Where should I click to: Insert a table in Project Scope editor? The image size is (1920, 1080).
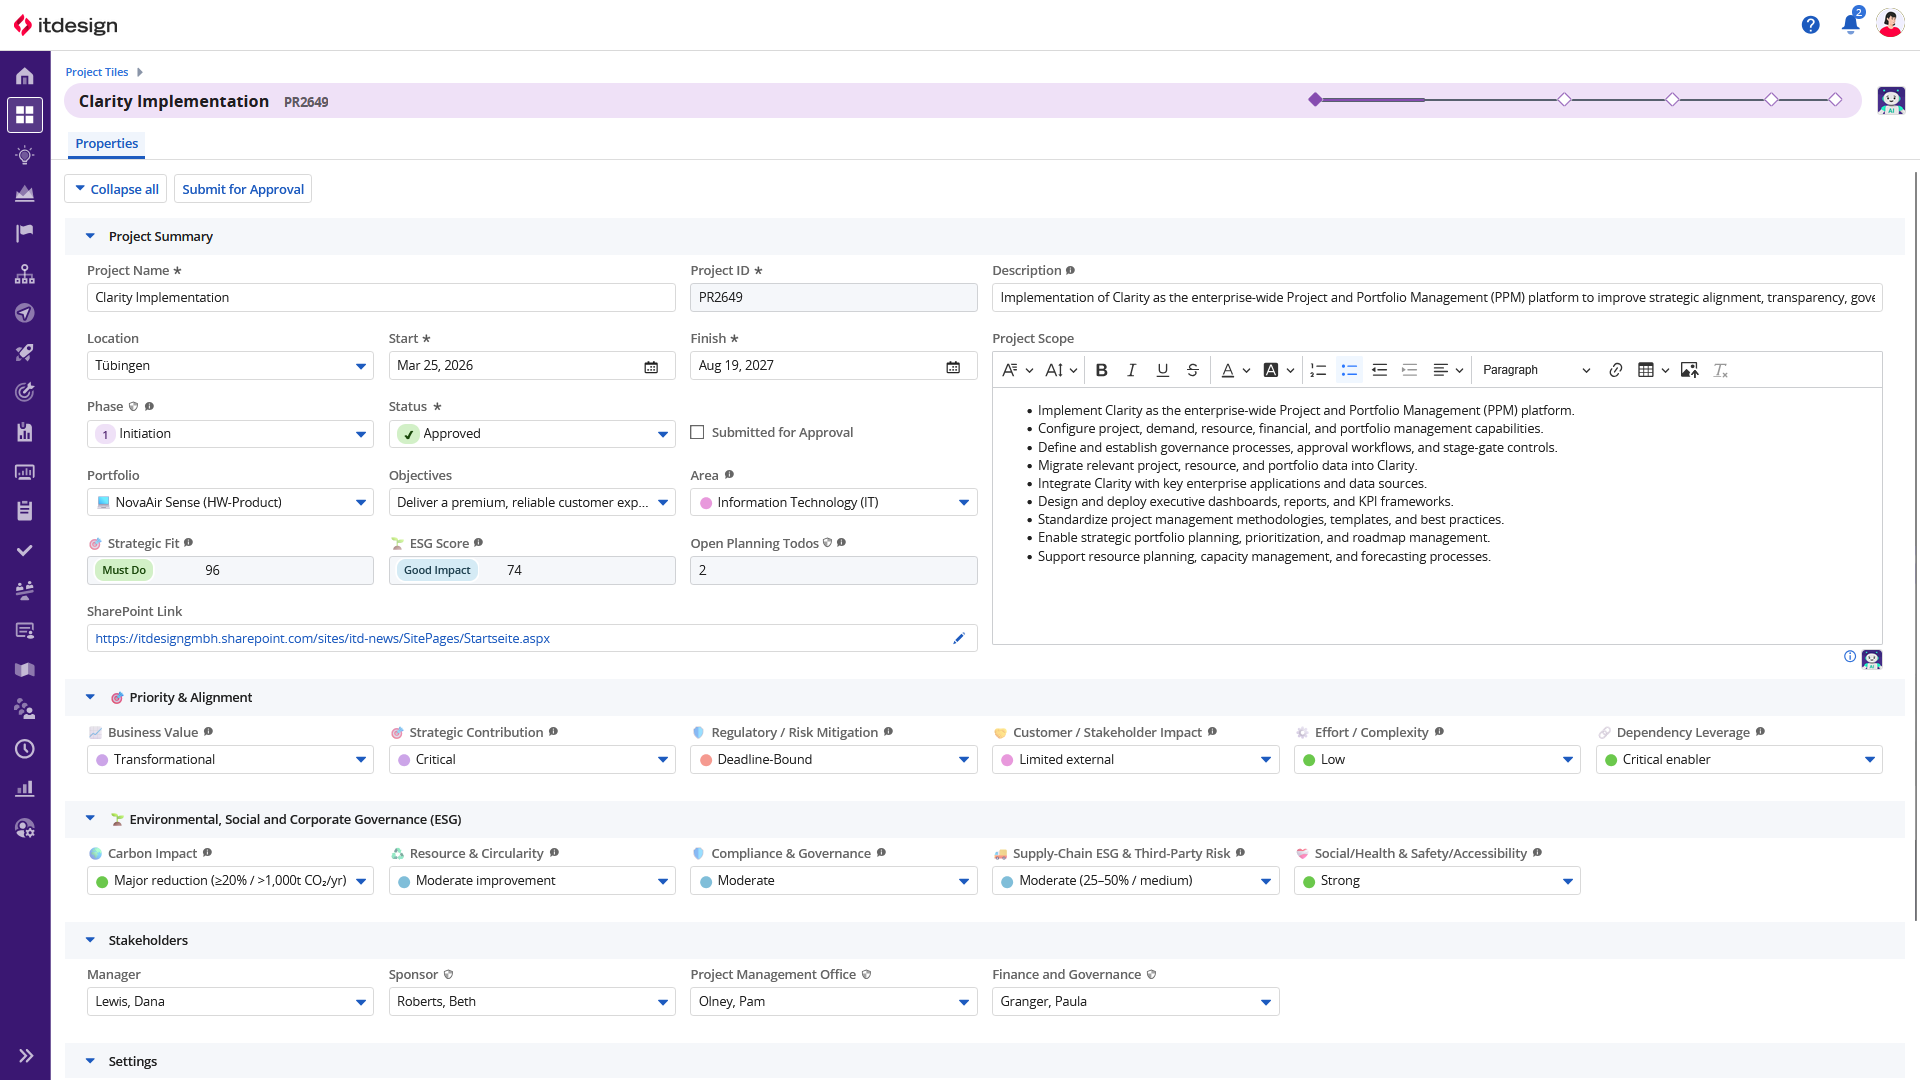pos(1653,370)
